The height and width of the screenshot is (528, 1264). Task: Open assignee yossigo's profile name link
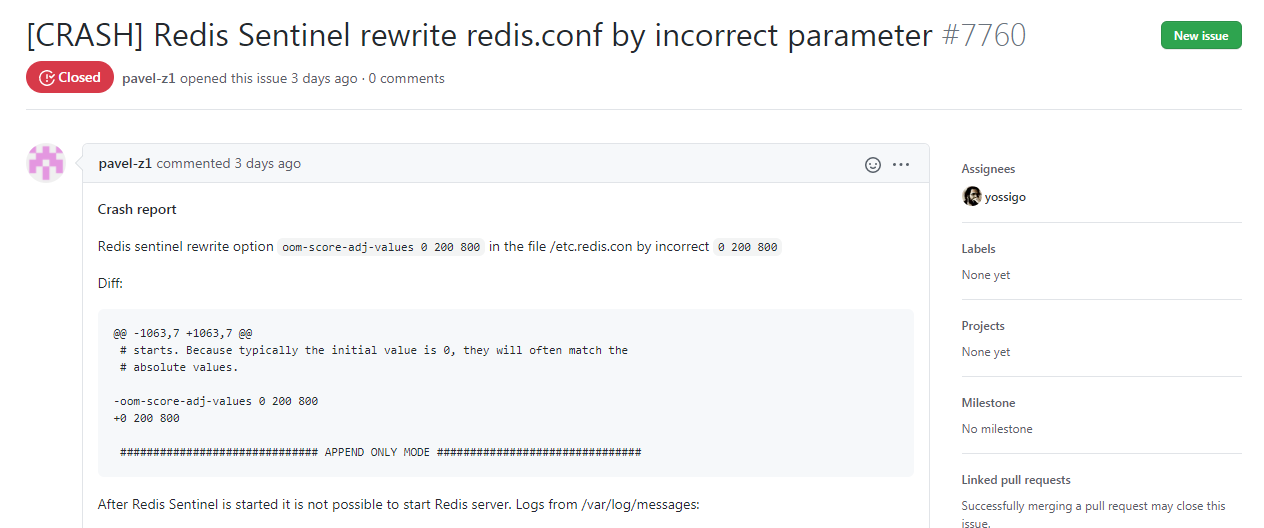point(1005,197)
